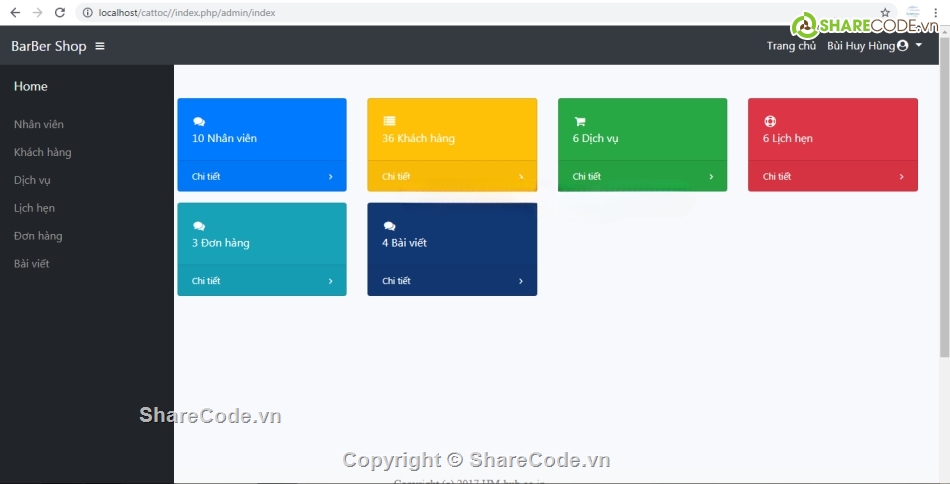Screen dimensions: 950x484
Task: Open the Chrome three-dot menu
Action: tap(935, 13)
